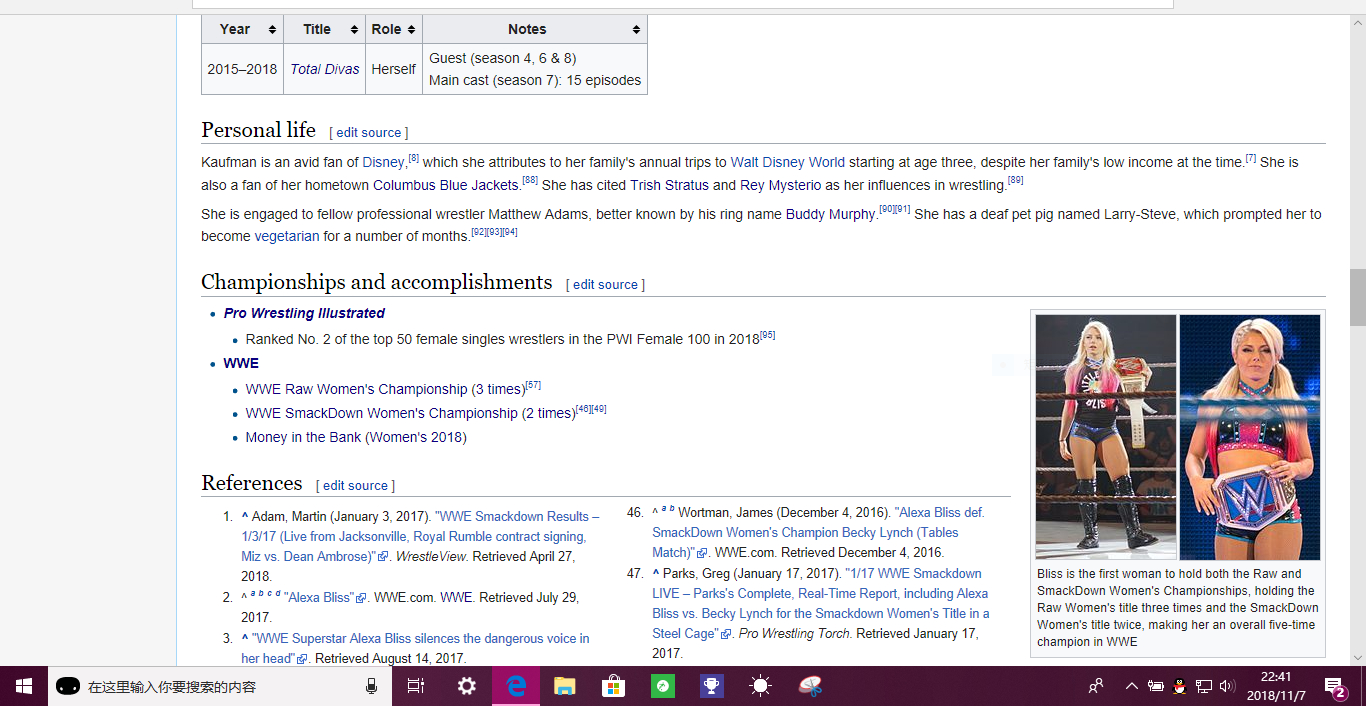The image size is (1366, 706).
Task: Open Microsoft Store from the taskbar
Action: [x=613, y=686]
